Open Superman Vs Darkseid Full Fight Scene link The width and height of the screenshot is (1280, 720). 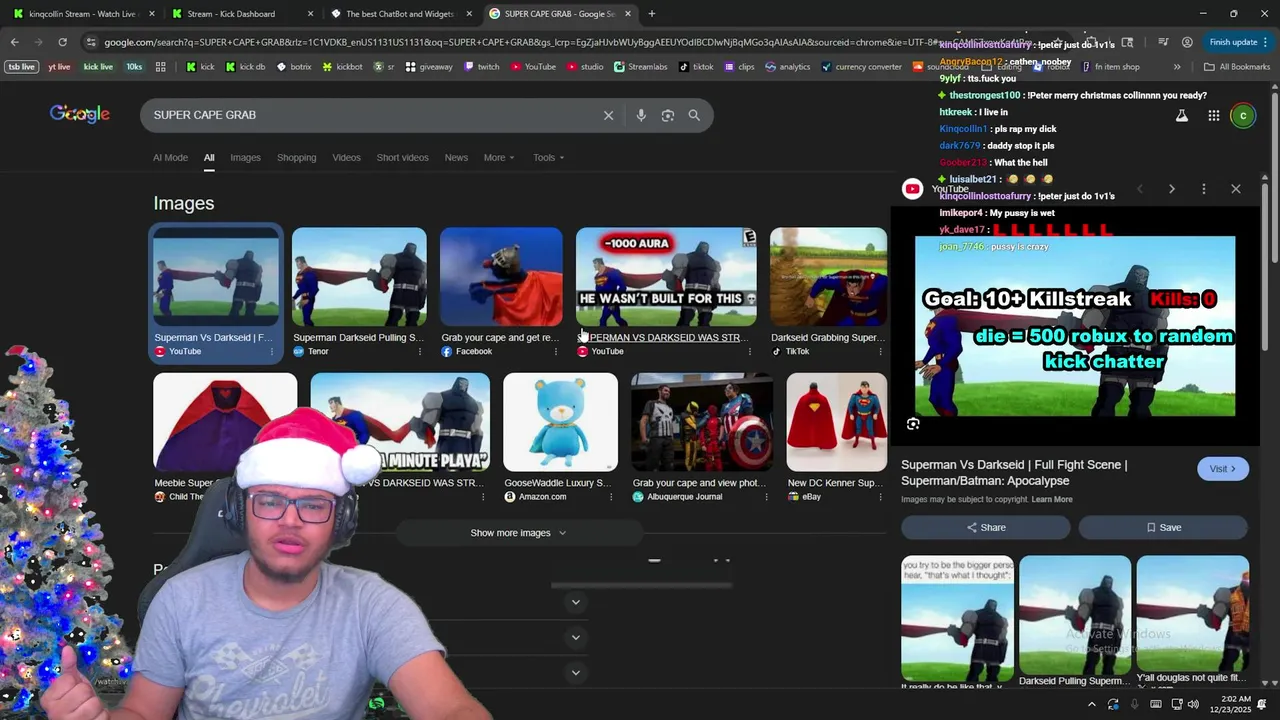pyautogui.click(x=1014, y=472)
